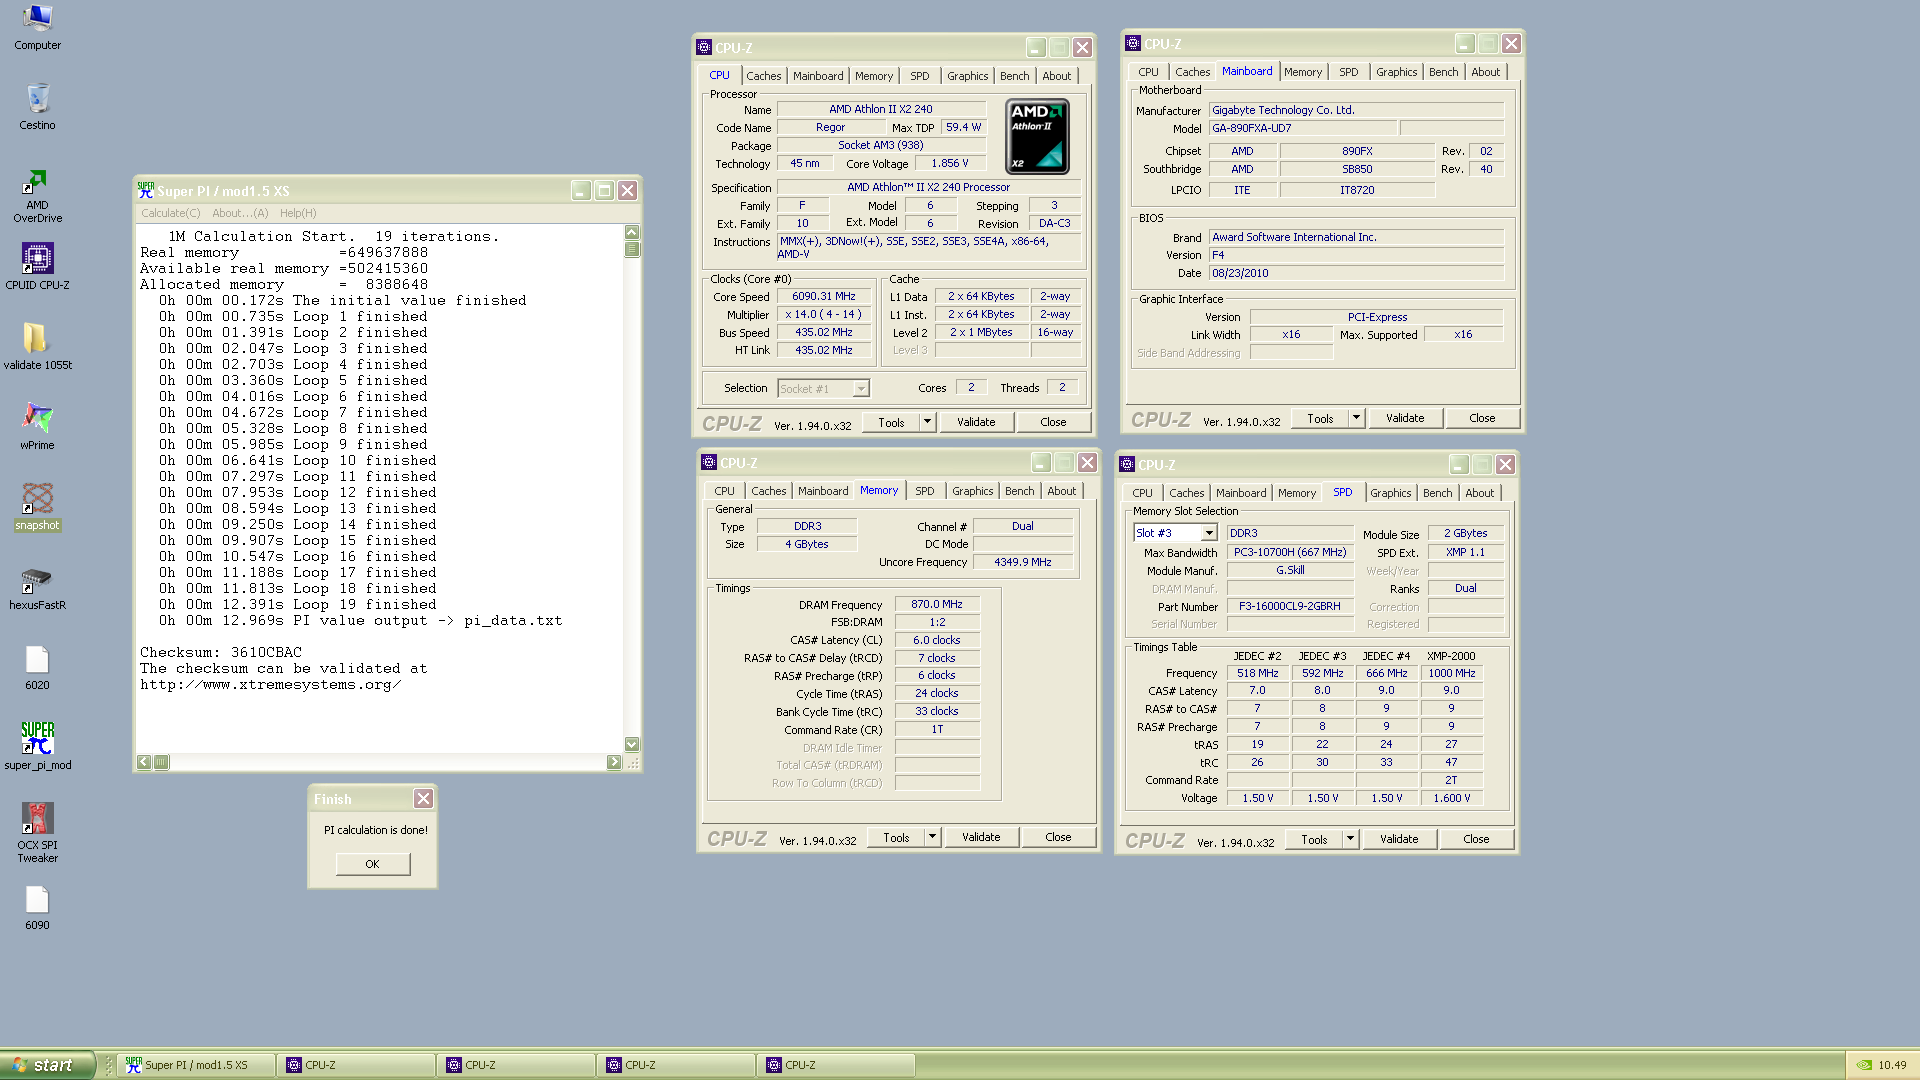The width and height of the screenshot is (1920, 1080).
Task: Select Memory tab in Mainboard window
Action: [x=1302, y=72]
